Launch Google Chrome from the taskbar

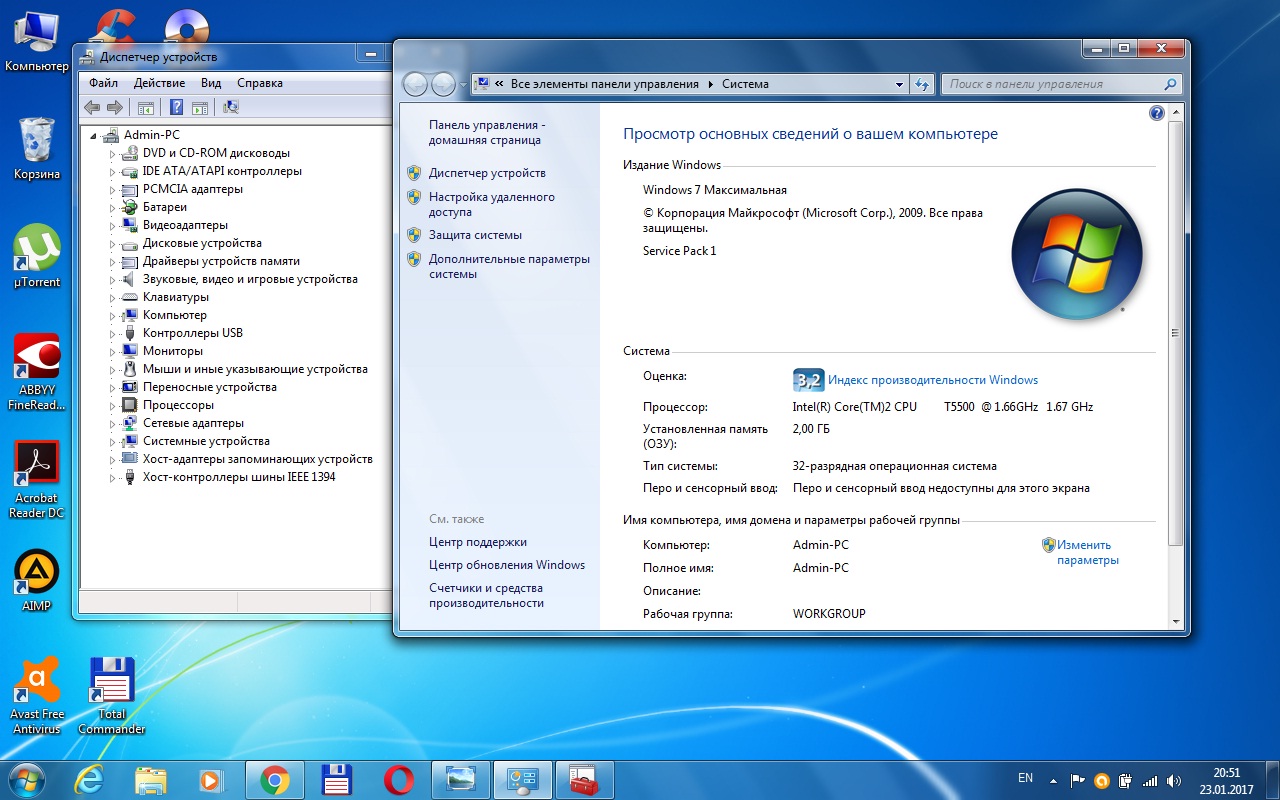click(x=275, y=780)
